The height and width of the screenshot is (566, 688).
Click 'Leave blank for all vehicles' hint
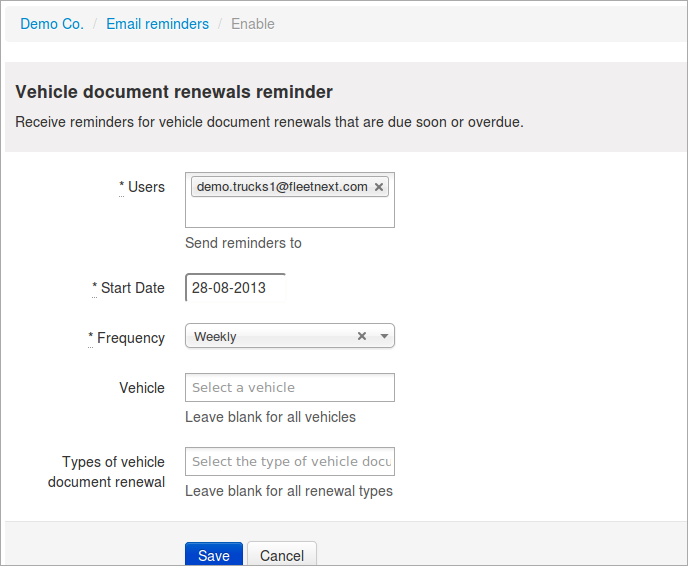click(270, 417)
